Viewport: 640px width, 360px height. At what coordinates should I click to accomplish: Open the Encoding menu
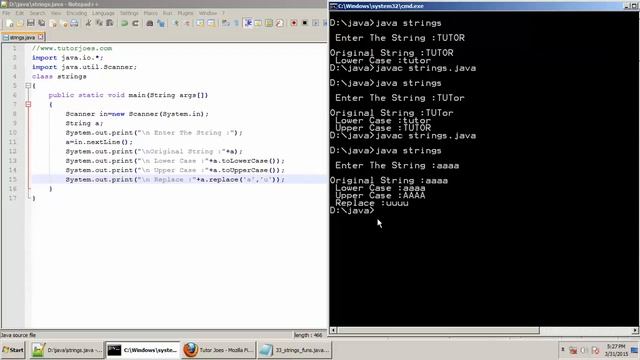pos(77,13)
